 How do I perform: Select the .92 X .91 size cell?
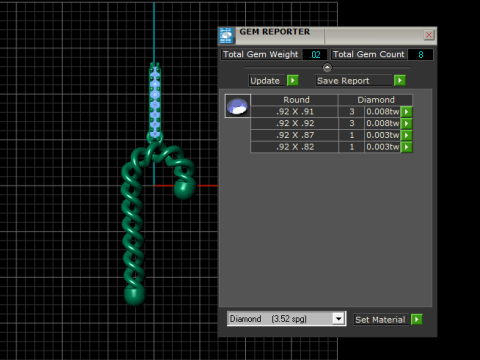[294, 112]
